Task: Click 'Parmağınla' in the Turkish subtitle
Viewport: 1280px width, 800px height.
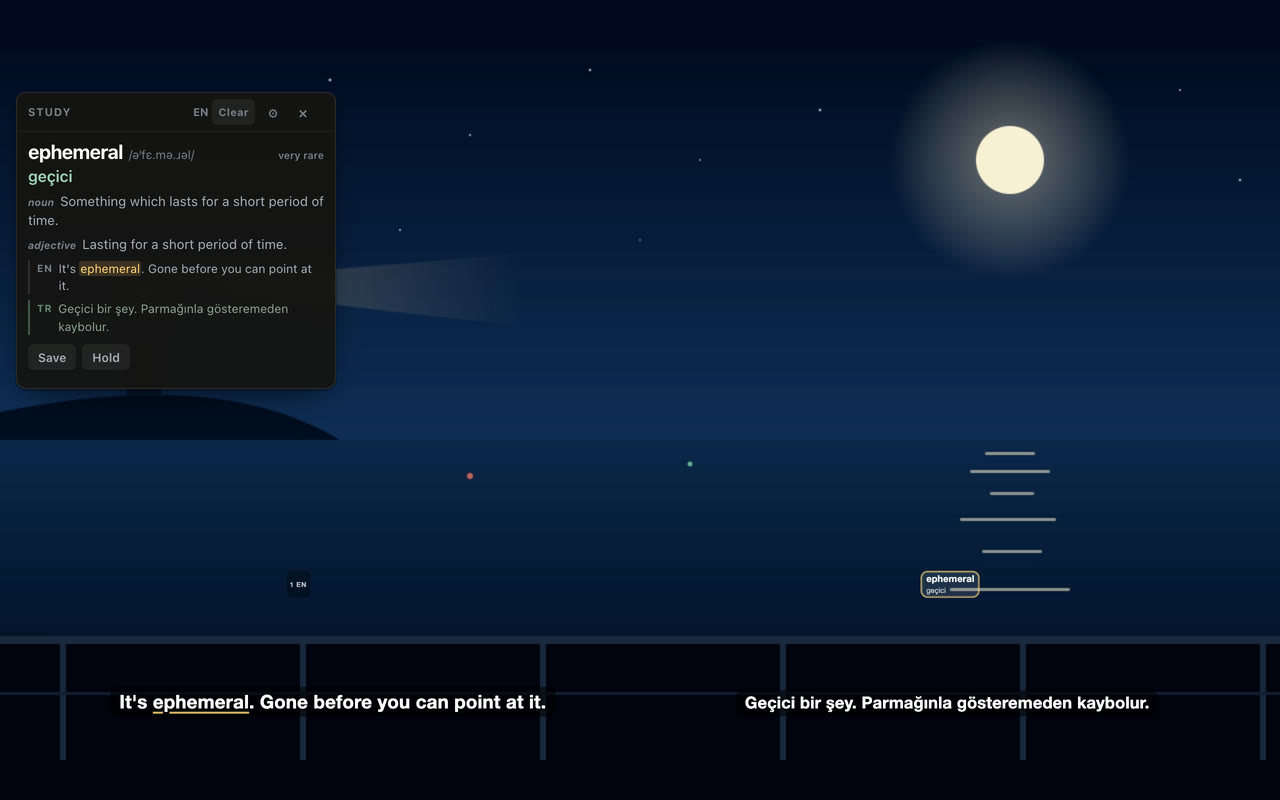Action: 907,703
